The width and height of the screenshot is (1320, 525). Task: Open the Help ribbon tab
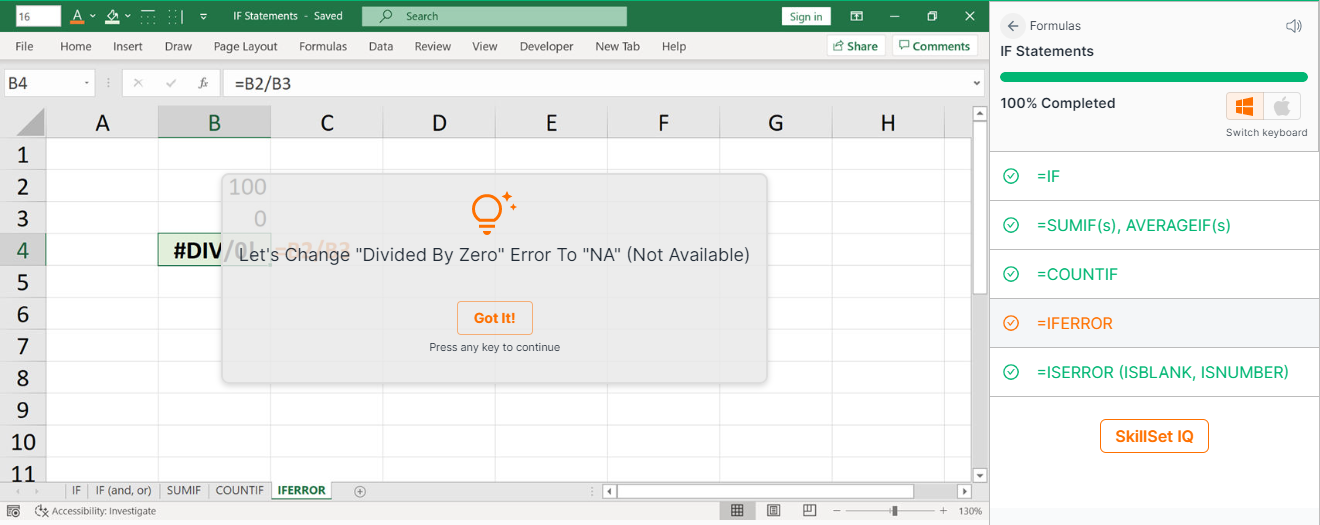click(x=674, y=46)
